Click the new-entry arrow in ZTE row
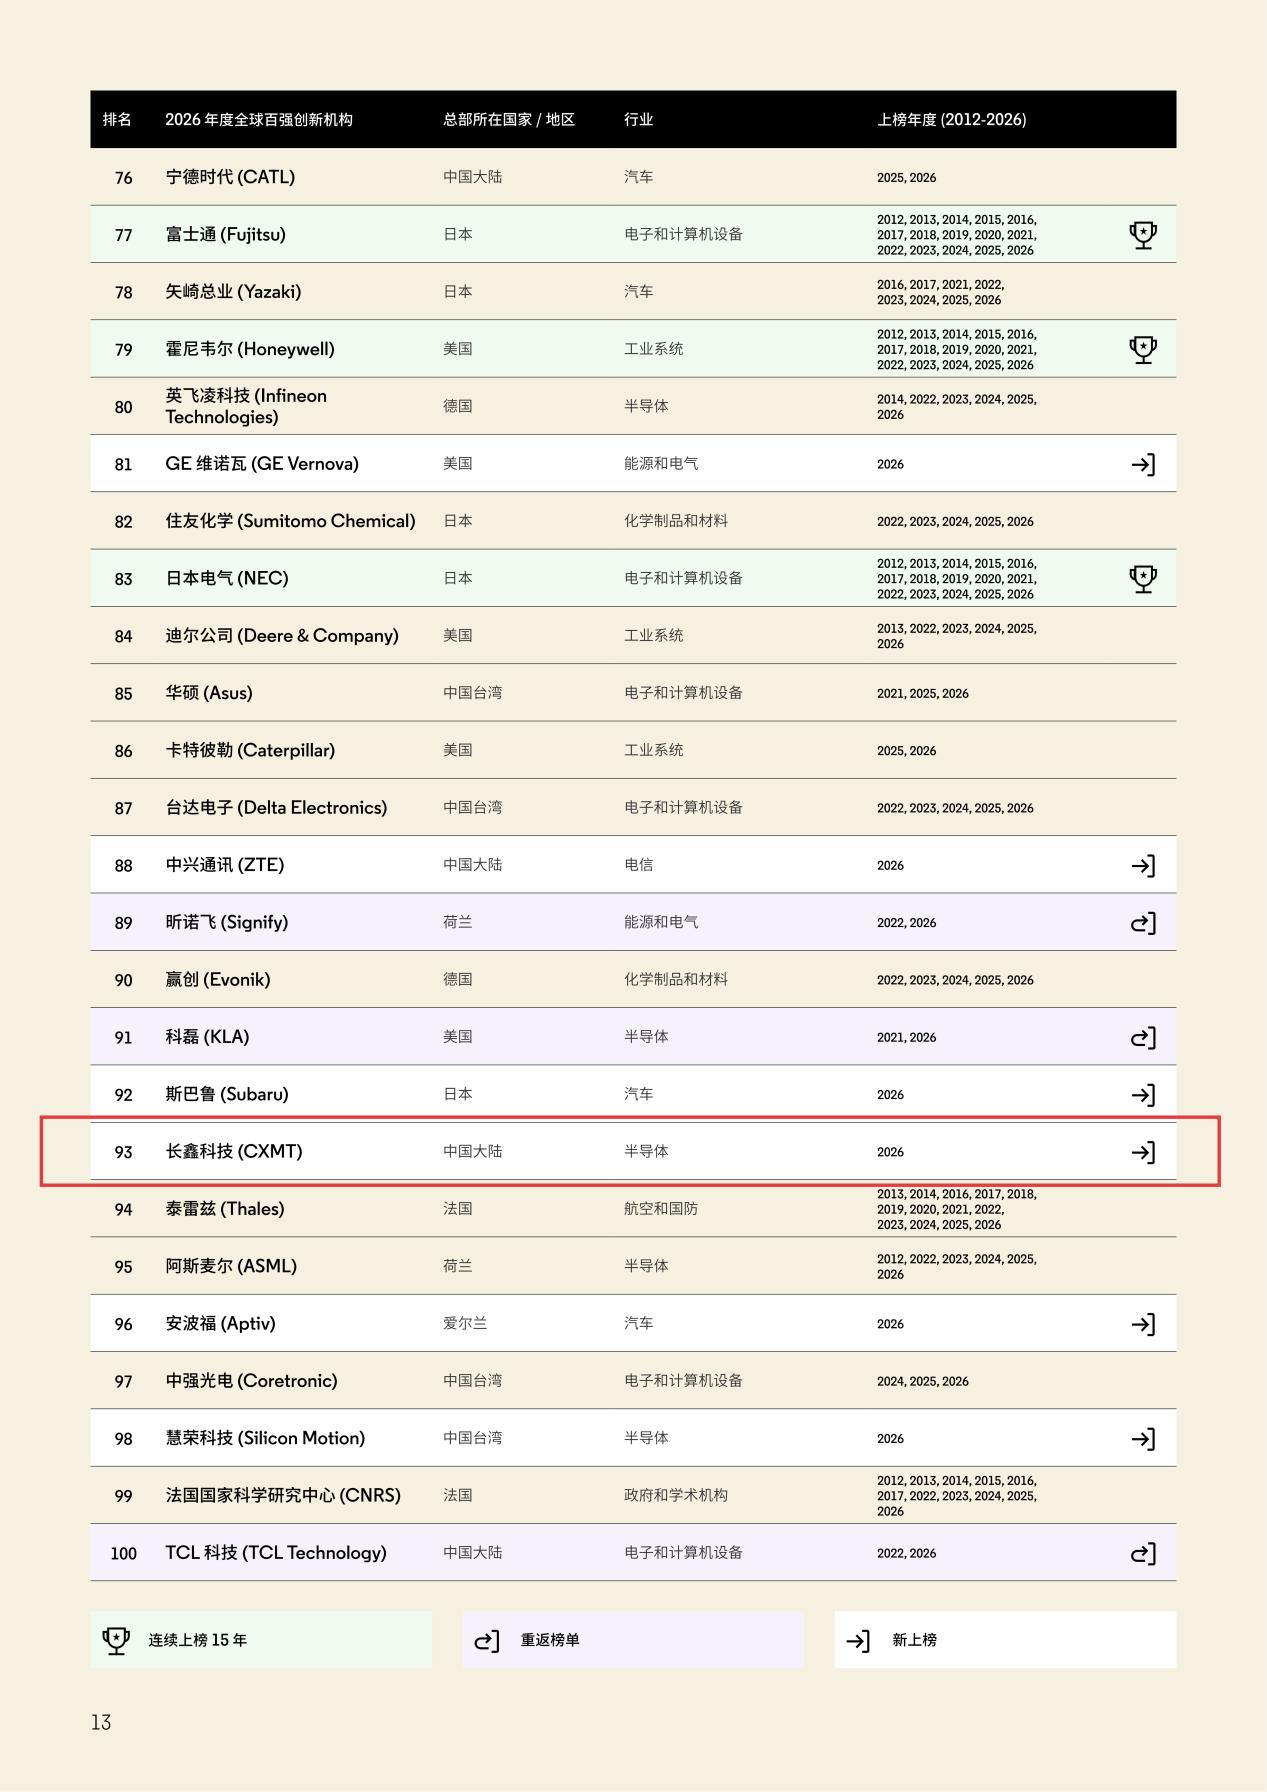This screenshot has height=1792, width=1267. (1143, 865)
